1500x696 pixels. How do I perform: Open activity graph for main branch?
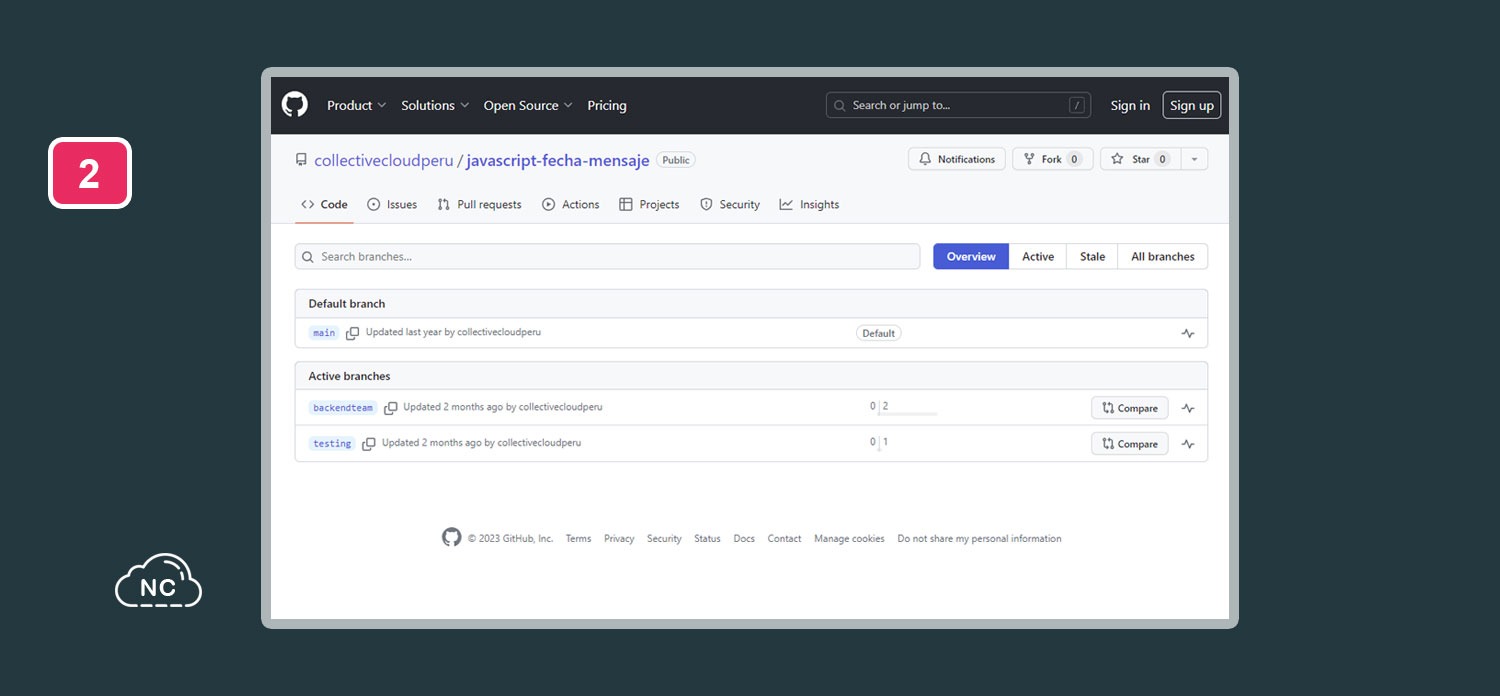pyautogui.click(x=1188, y=334)
